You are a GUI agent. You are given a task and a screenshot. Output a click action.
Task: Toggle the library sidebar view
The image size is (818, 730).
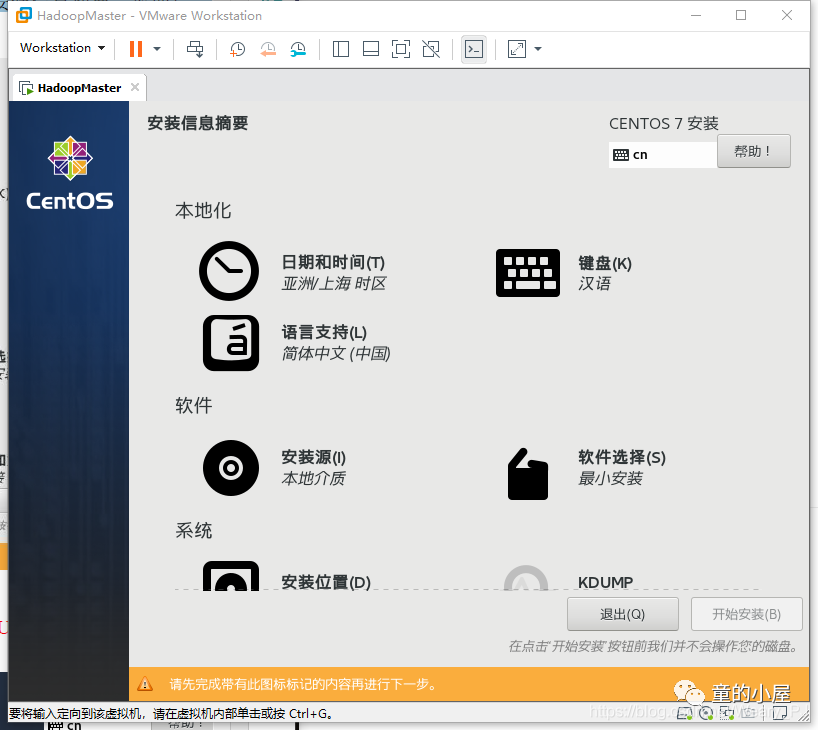pyautogui.click(x=341, y=49)
